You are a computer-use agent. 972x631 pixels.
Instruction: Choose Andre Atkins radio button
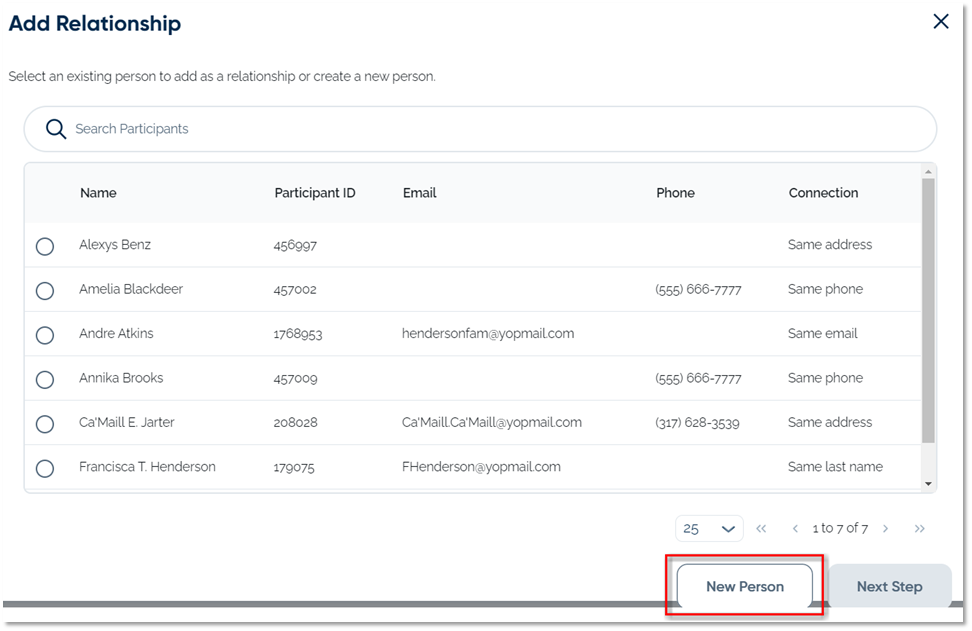click(45, 335)
